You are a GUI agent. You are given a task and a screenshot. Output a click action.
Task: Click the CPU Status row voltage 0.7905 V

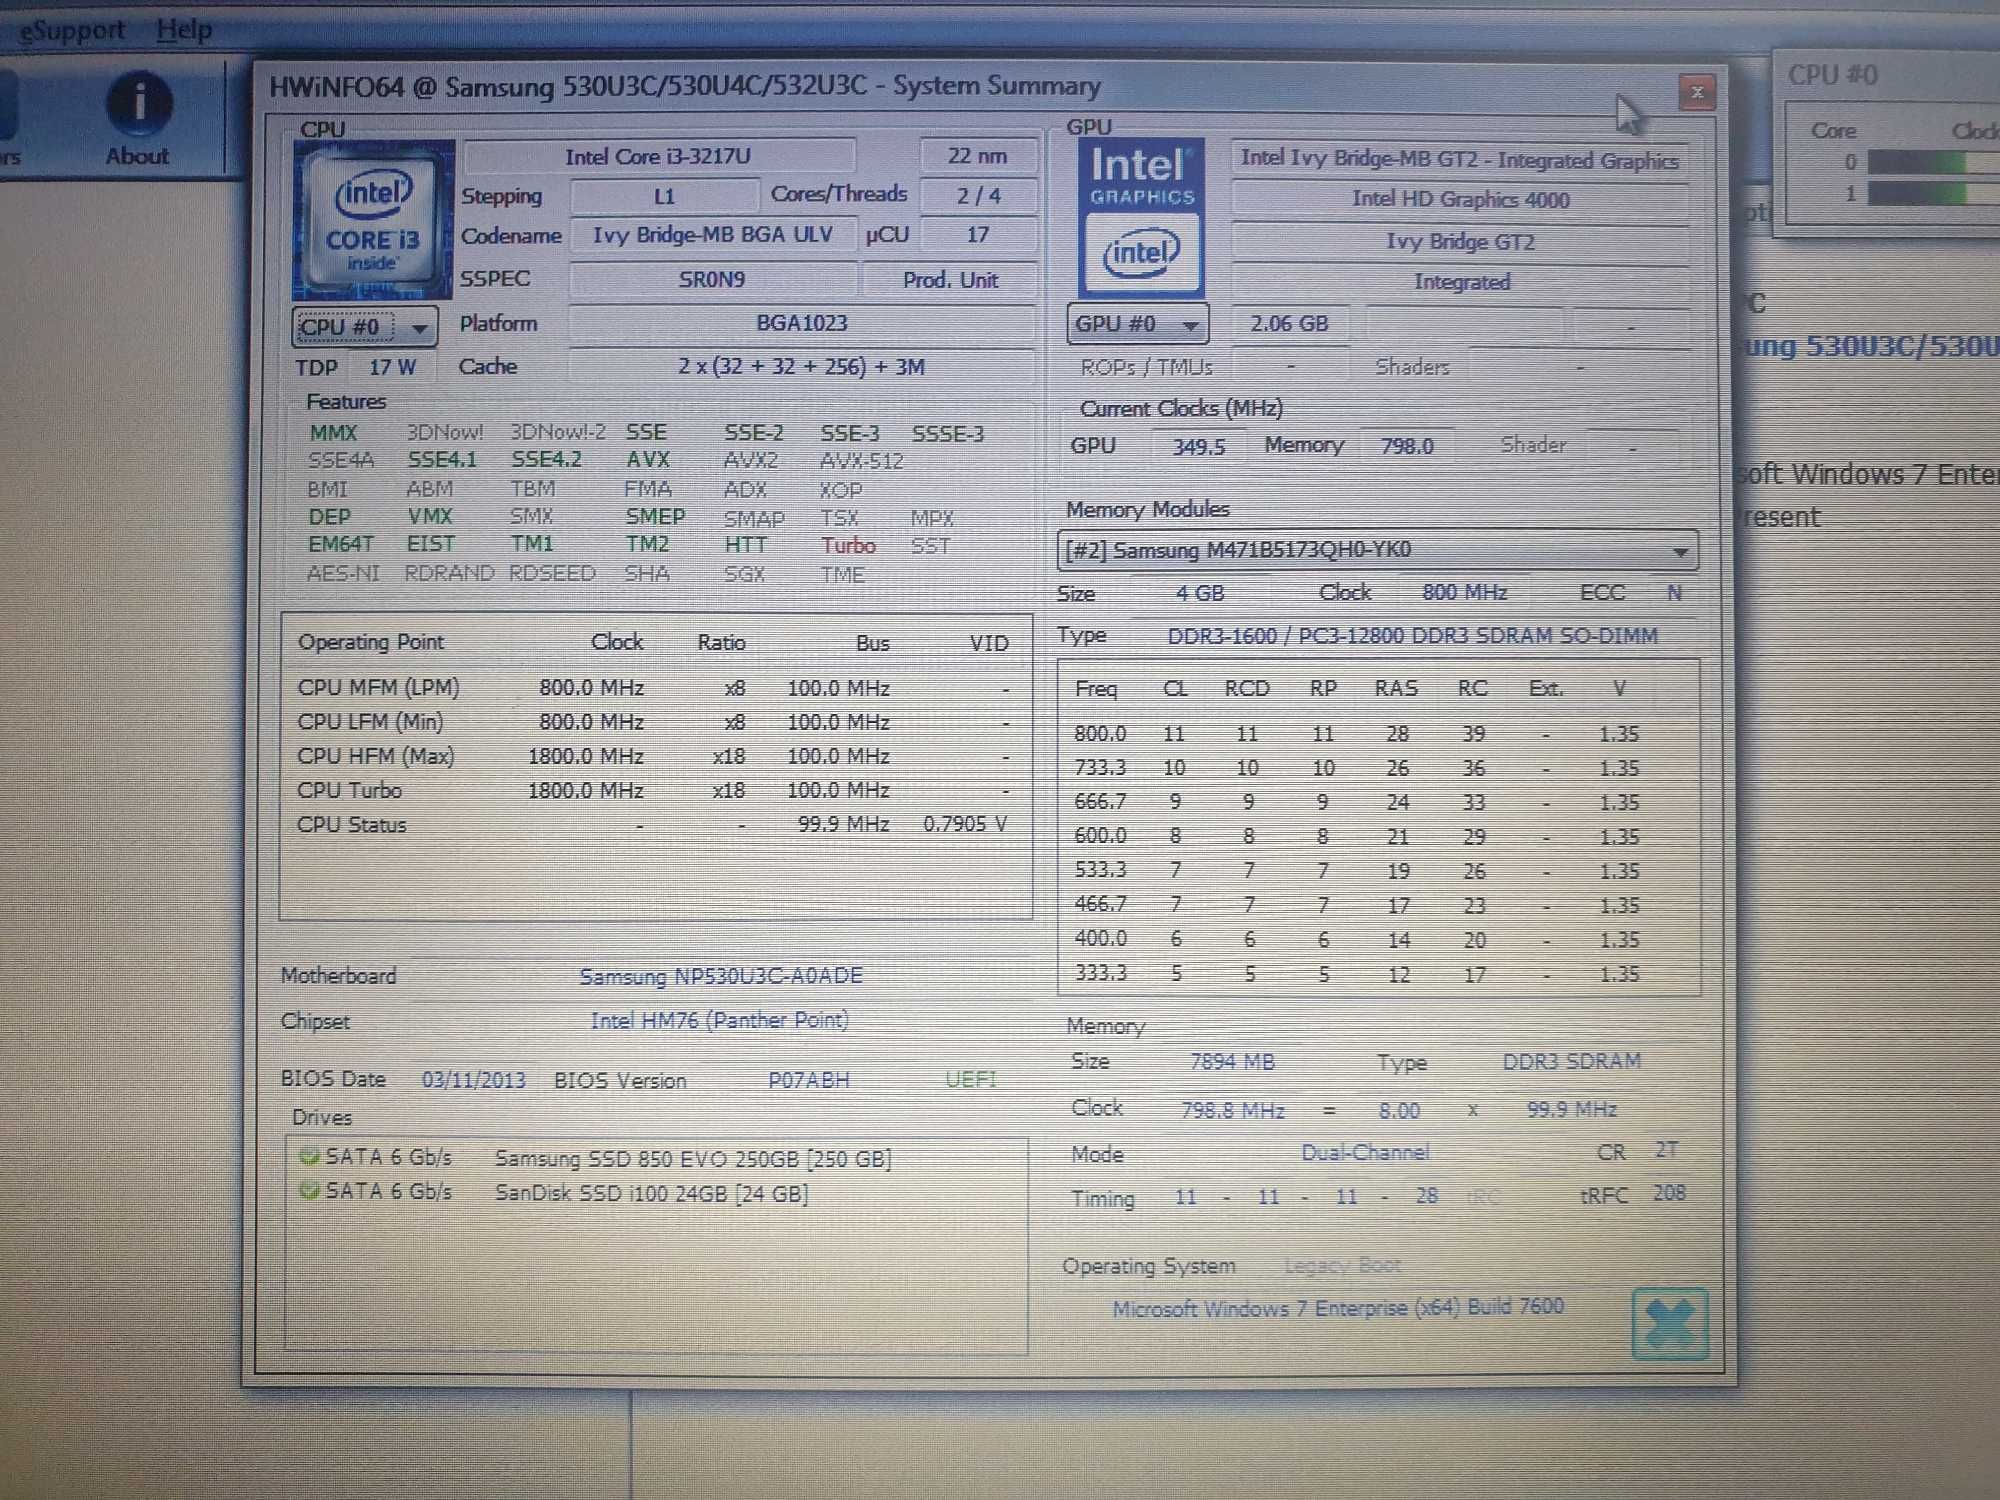965,824
